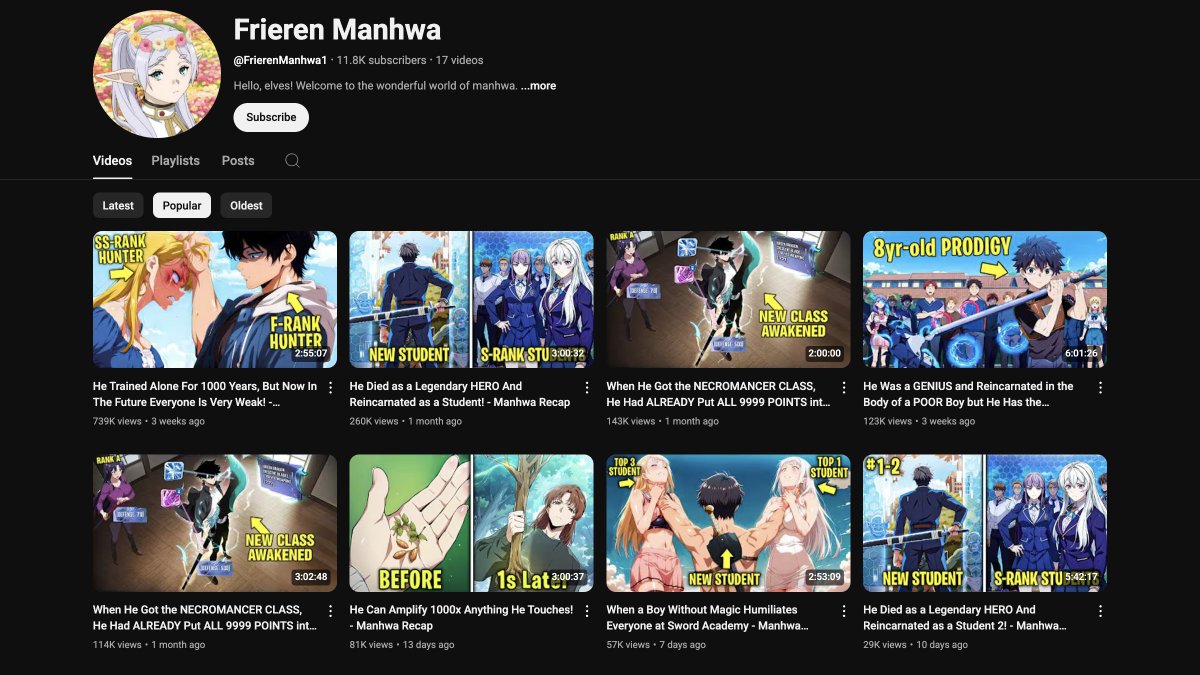Image resolution: width=1200 pixels, height=675 pixels.
Task: Open options menu for 'Reincarnated as a Student! - Manhwa Recap'
Action: 587,387
